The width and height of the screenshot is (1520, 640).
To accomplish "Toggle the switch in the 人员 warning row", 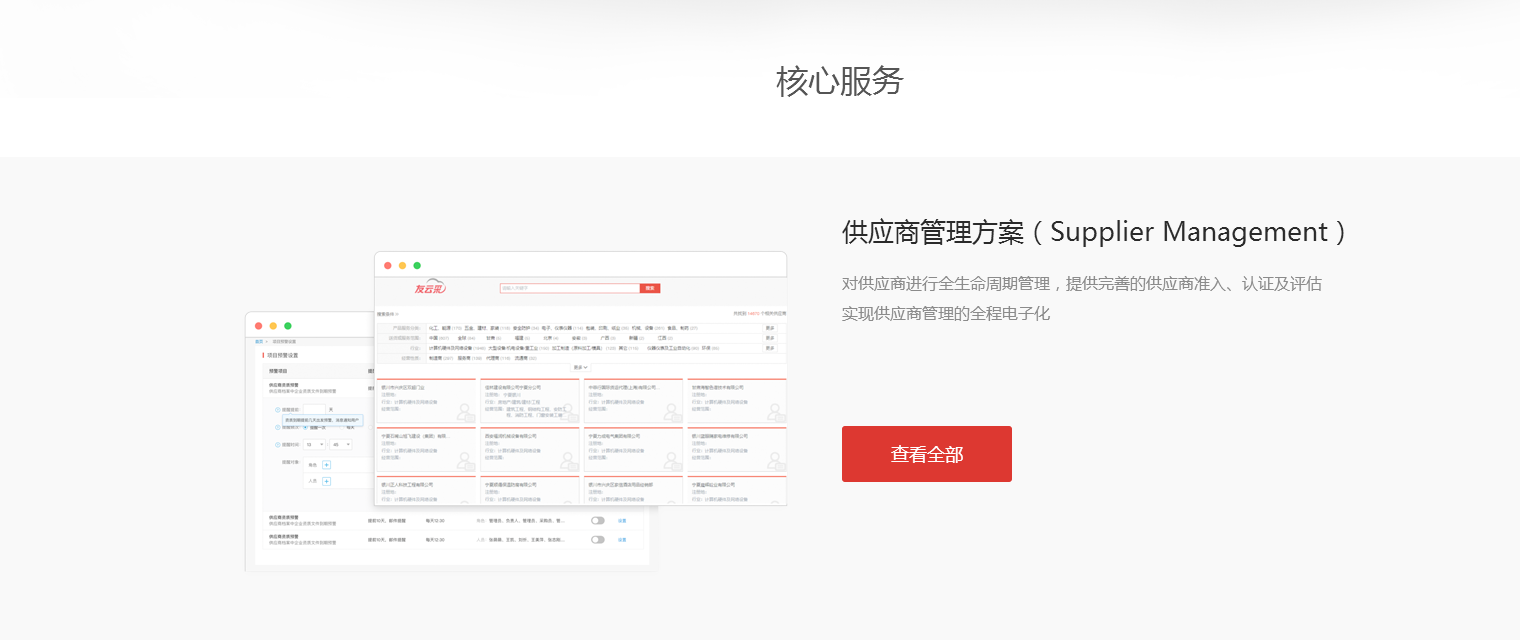I will 598,539.
